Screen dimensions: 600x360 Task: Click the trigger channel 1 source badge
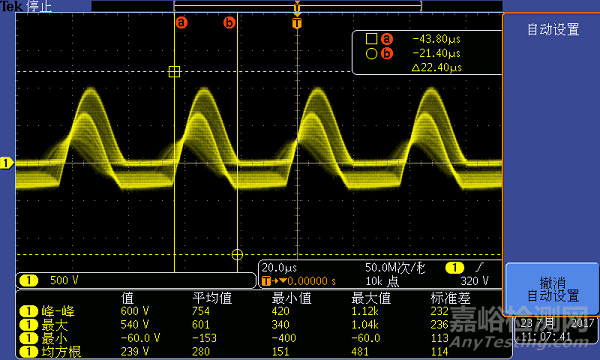[455, 267]
